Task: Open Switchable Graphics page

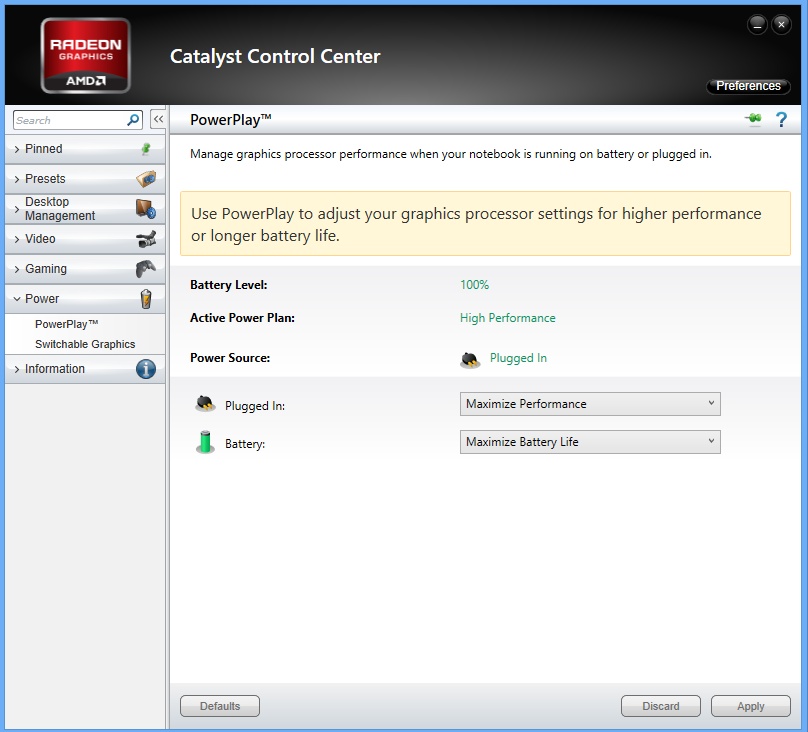Action: pyautogui.click(x=85, y=344)
